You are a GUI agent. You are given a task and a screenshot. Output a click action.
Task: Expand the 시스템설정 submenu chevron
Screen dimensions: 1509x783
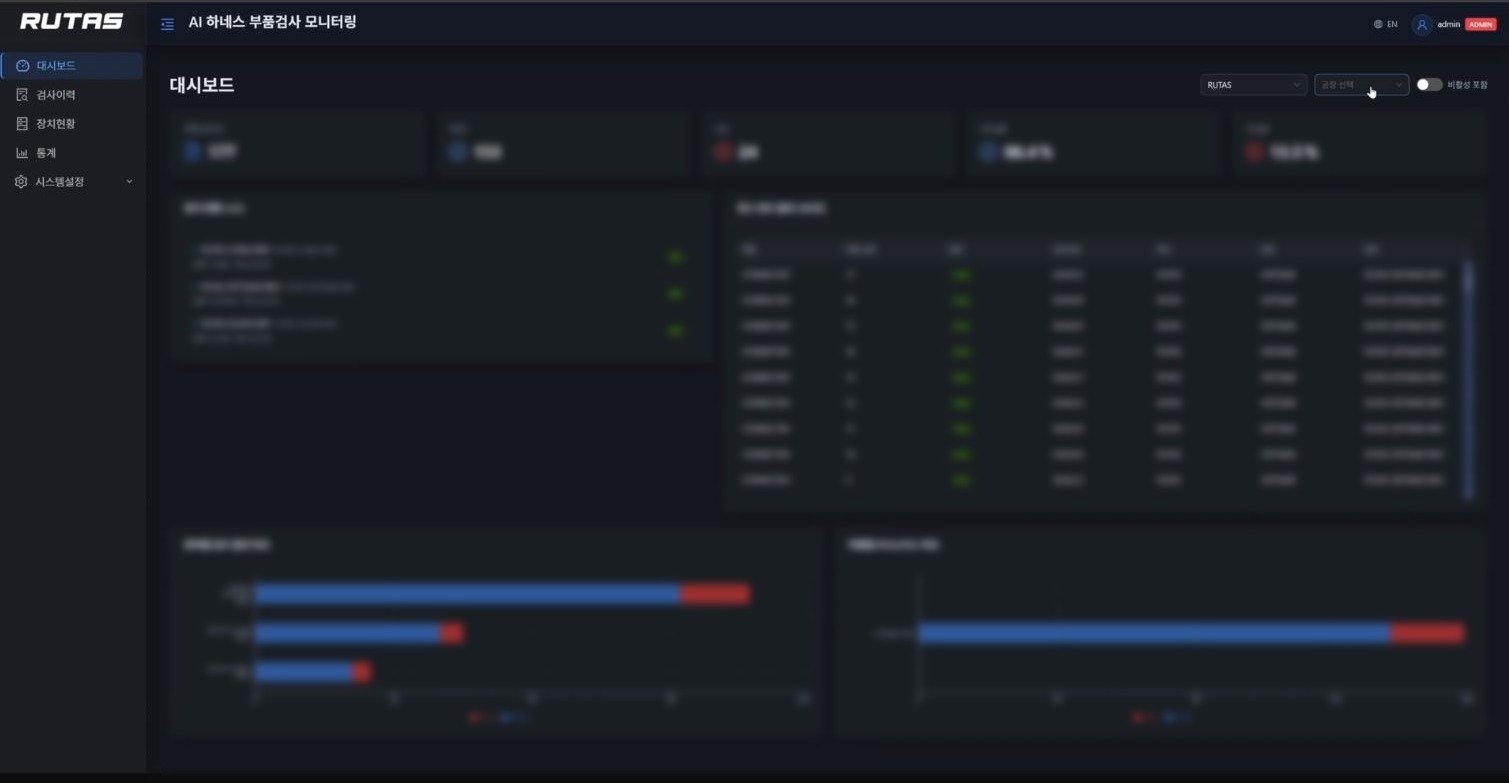(129, 182)
